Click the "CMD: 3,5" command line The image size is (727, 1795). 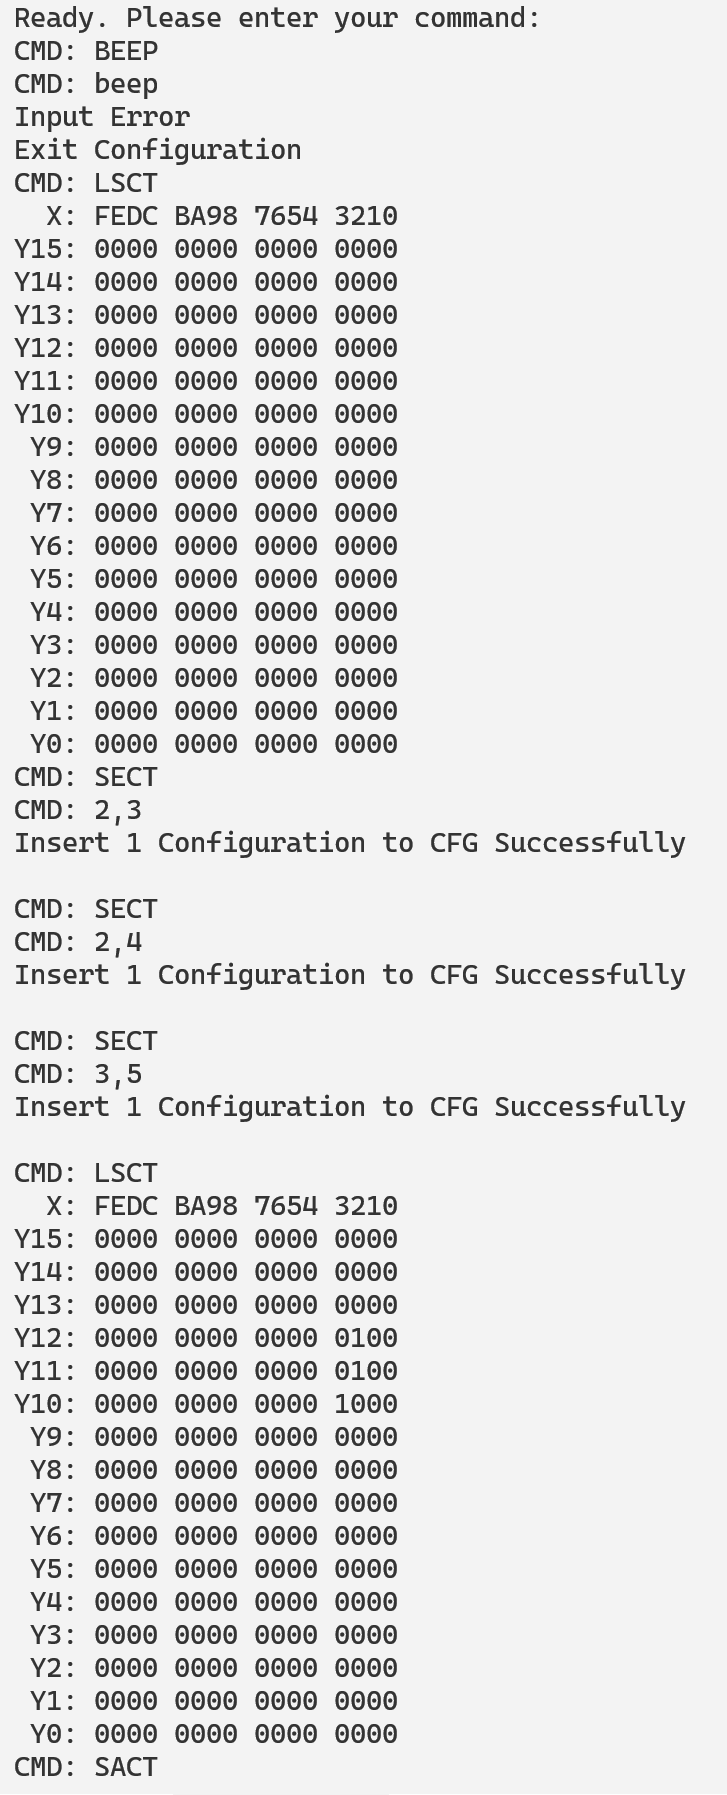pyautogui.click(x=78, y=1074)
